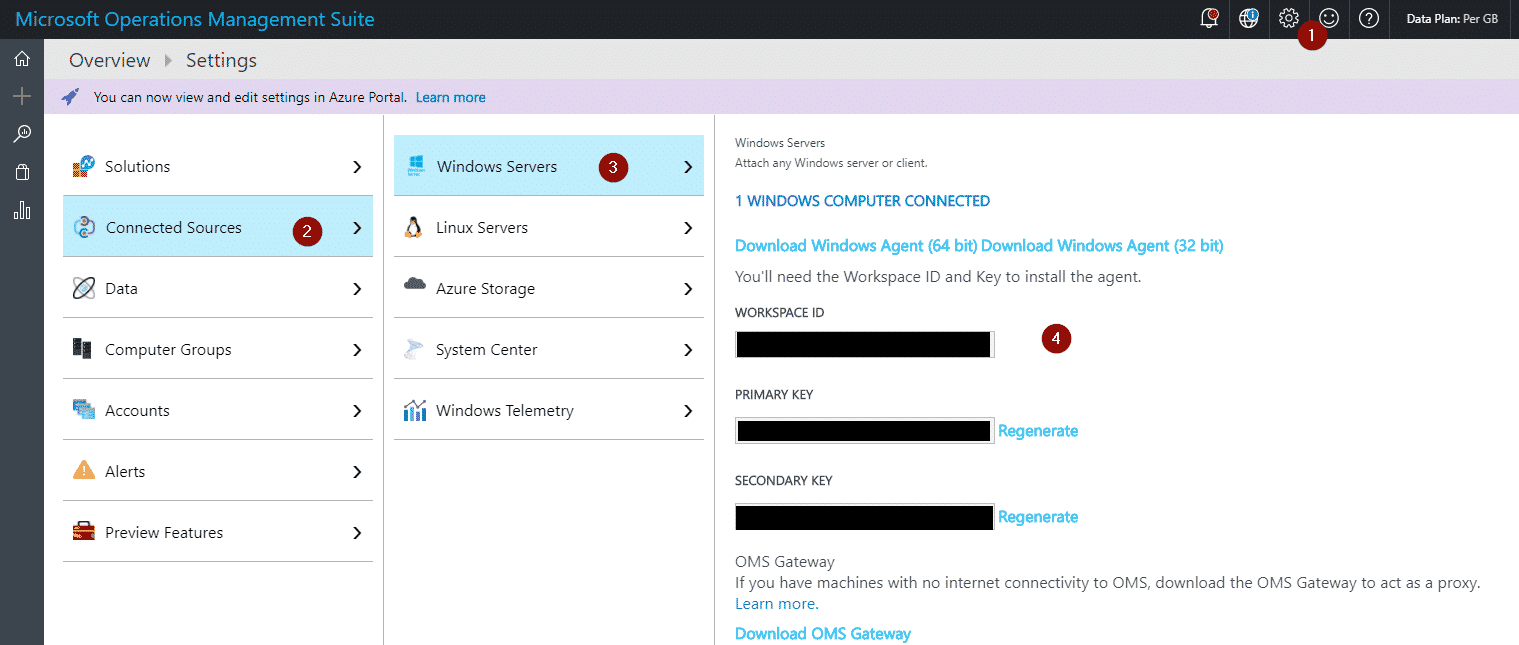Expand the Windows Servers chevron

click(x=688, y=167)
